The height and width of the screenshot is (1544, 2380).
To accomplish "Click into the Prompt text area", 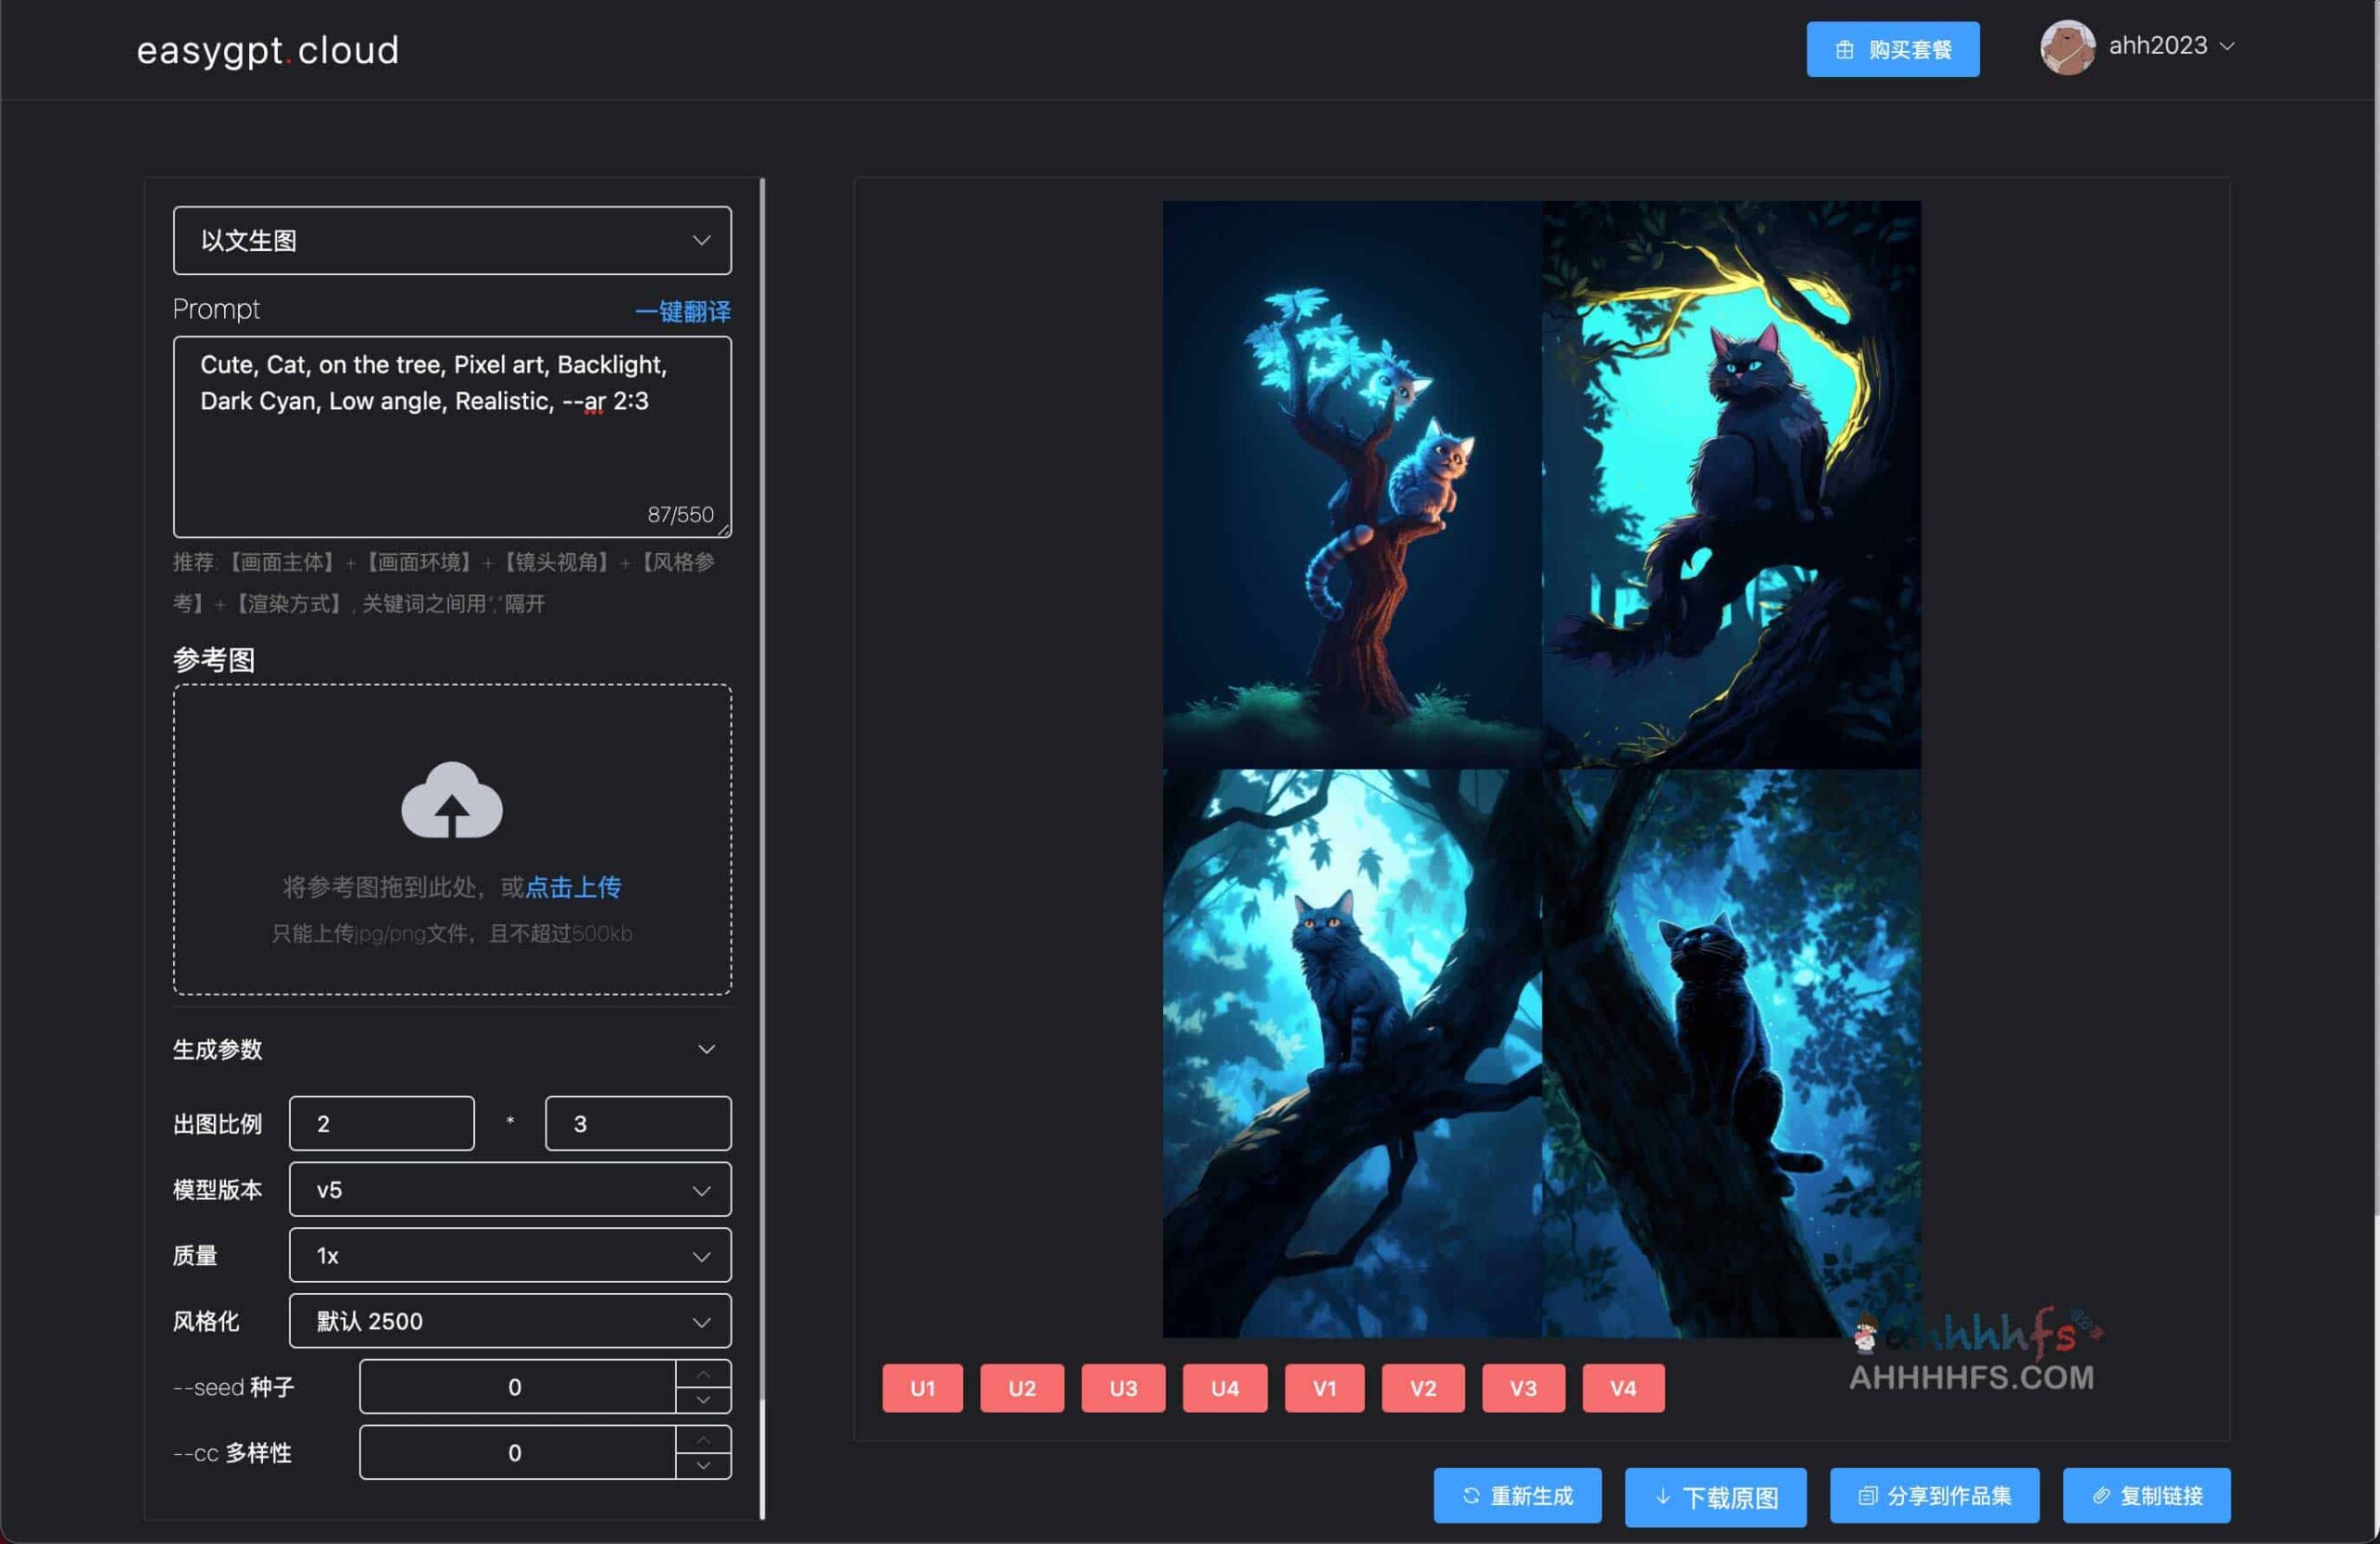I will pos(452,436).
